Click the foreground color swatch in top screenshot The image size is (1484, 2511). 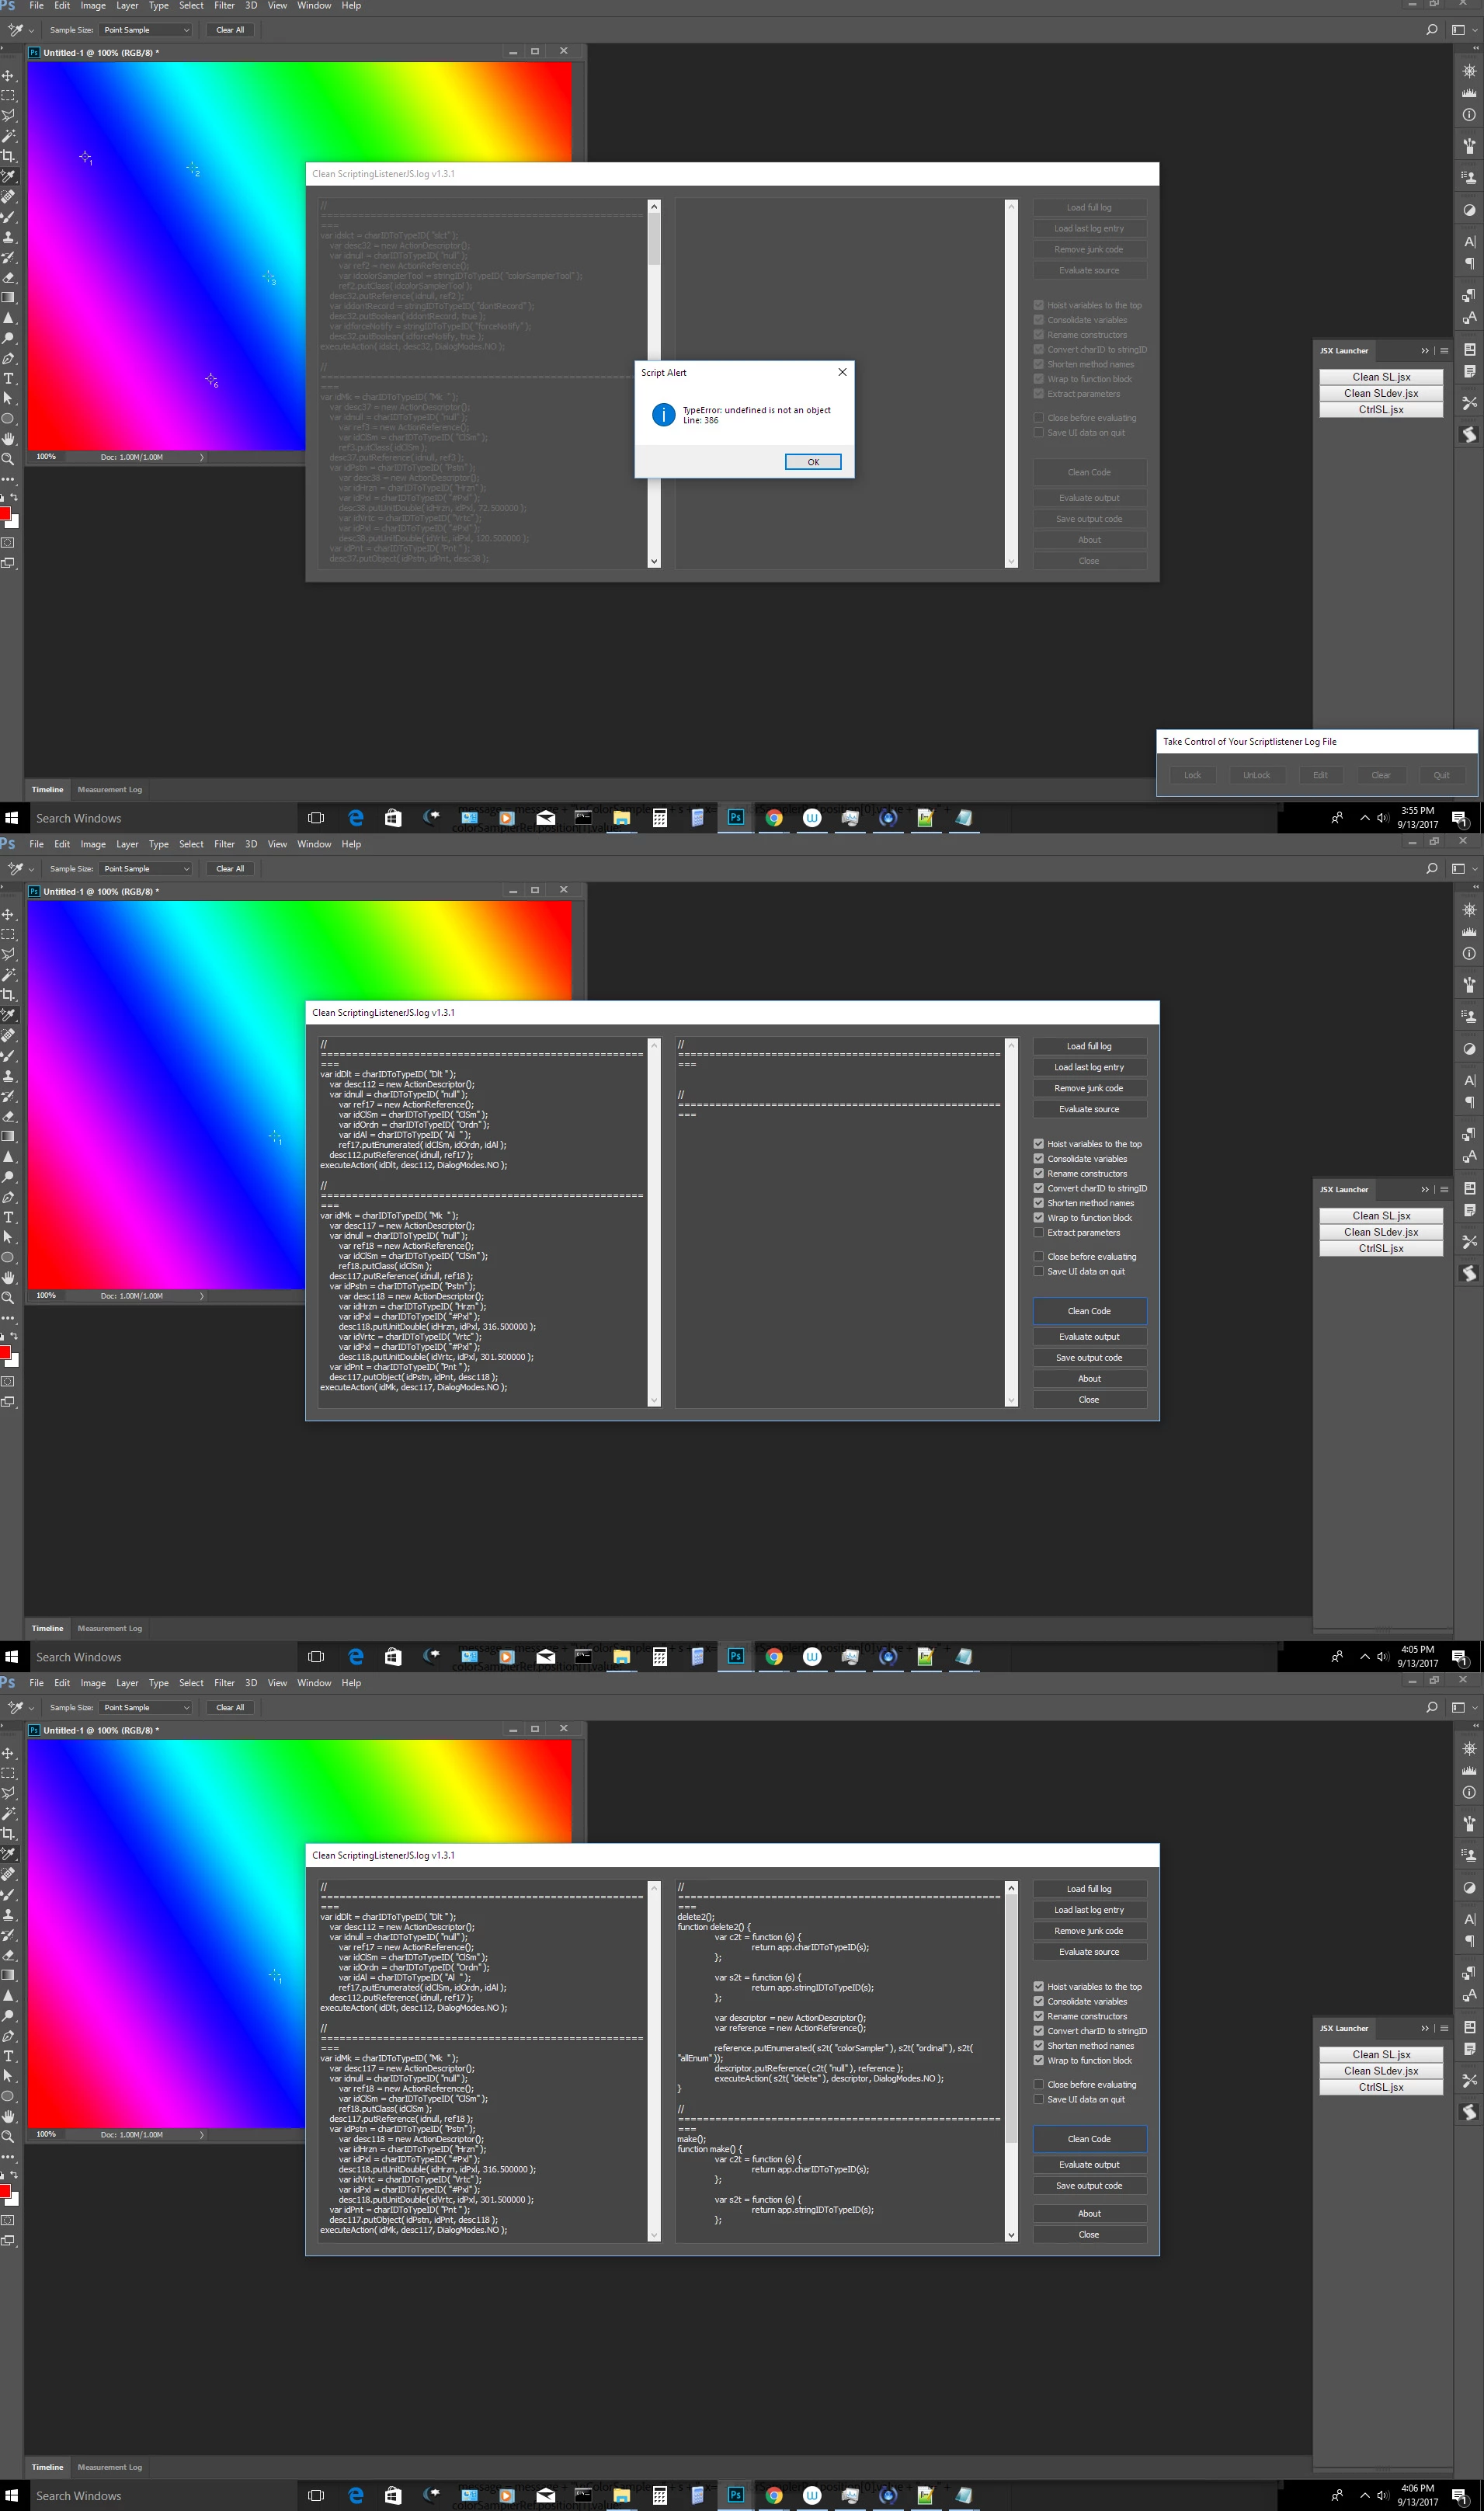5,514
